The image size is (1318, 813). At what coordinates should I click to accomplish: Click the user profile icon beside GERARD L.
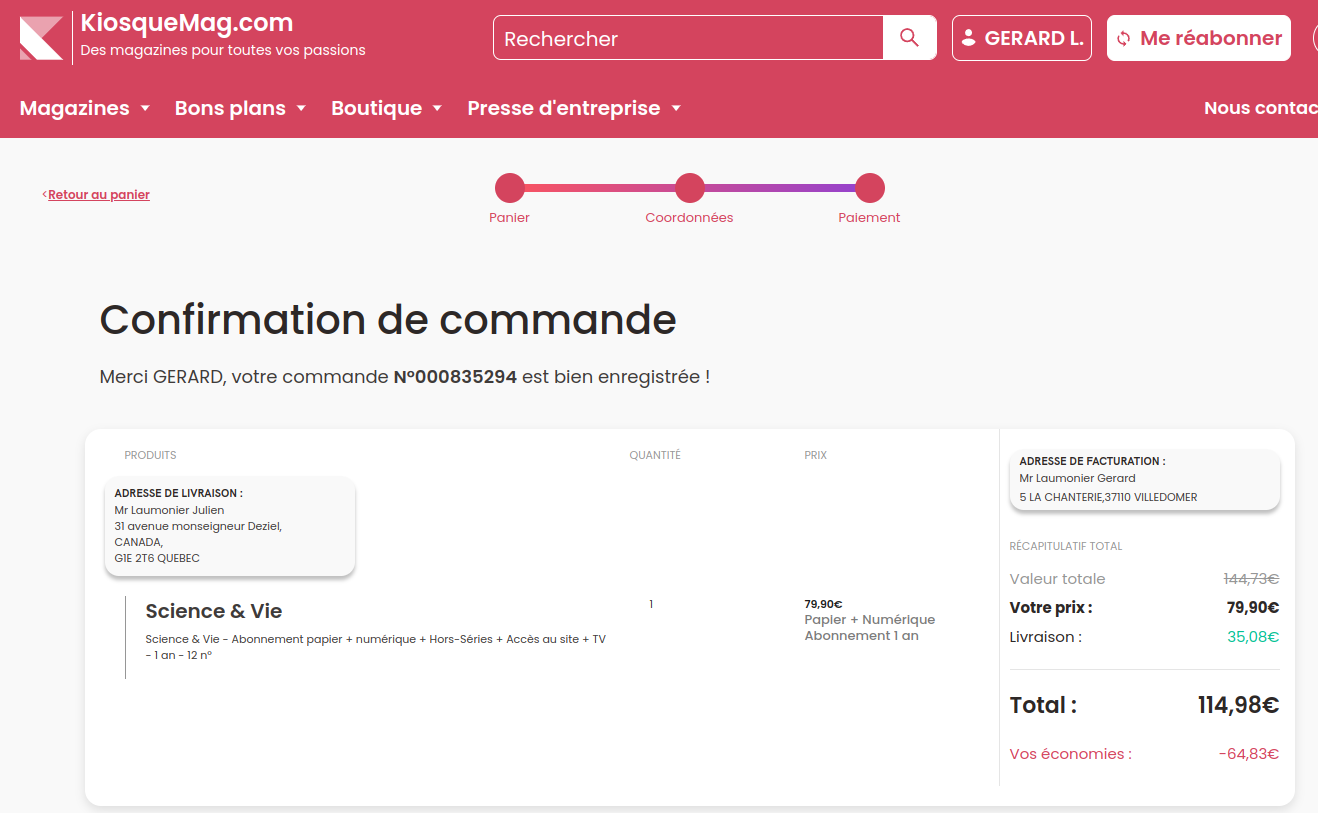click(x=968, y=38)
